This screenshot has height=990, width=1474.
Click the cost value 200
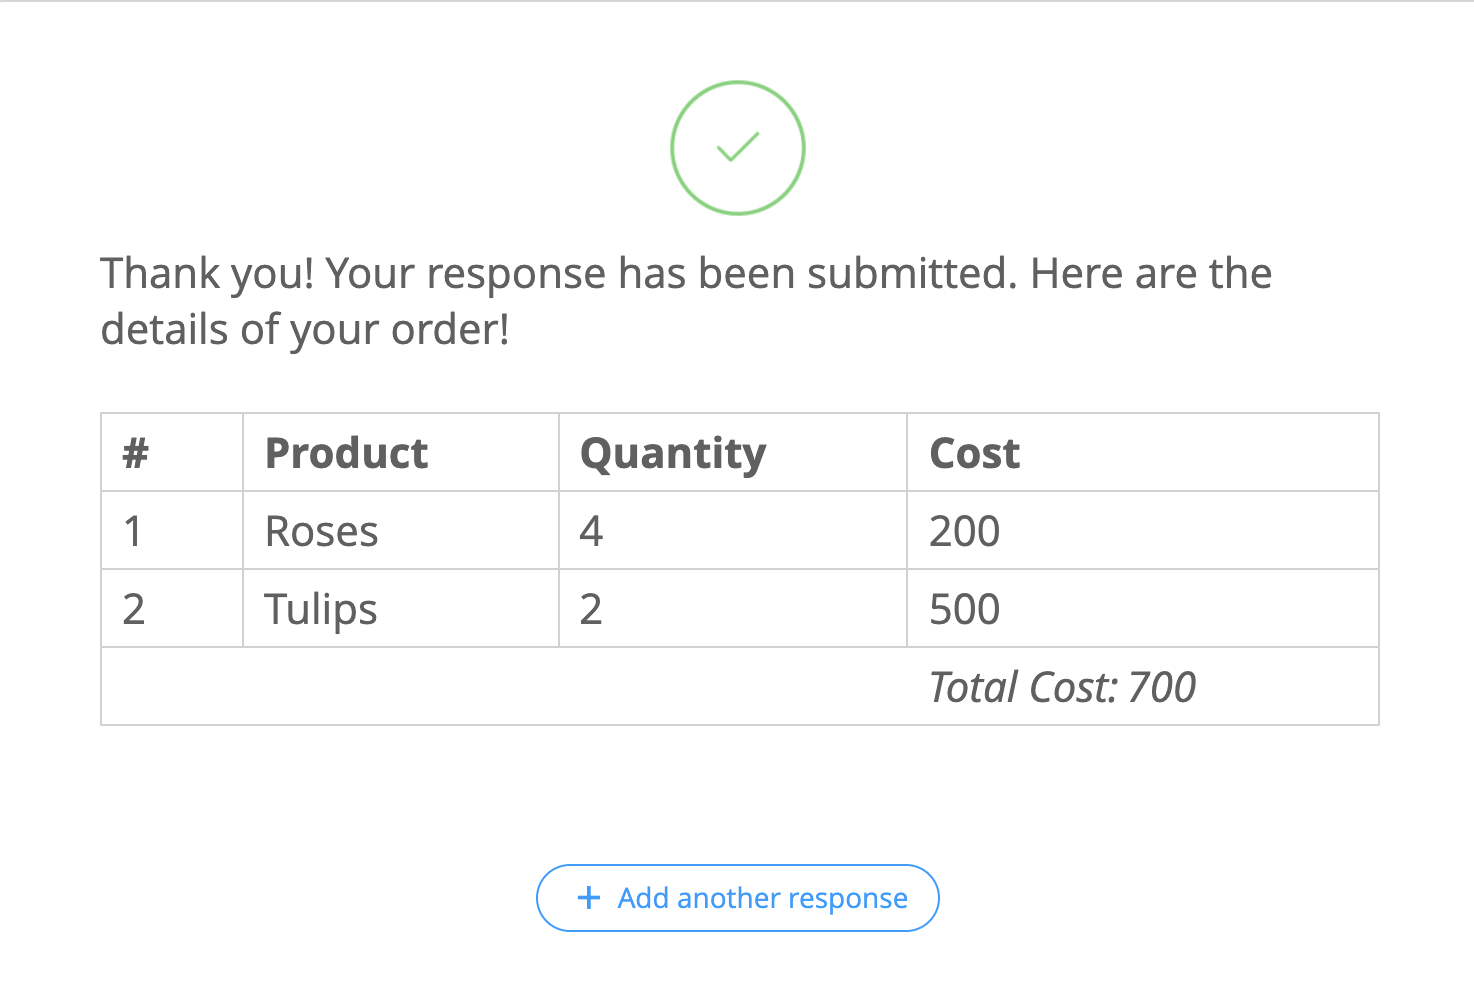(964, 531)
